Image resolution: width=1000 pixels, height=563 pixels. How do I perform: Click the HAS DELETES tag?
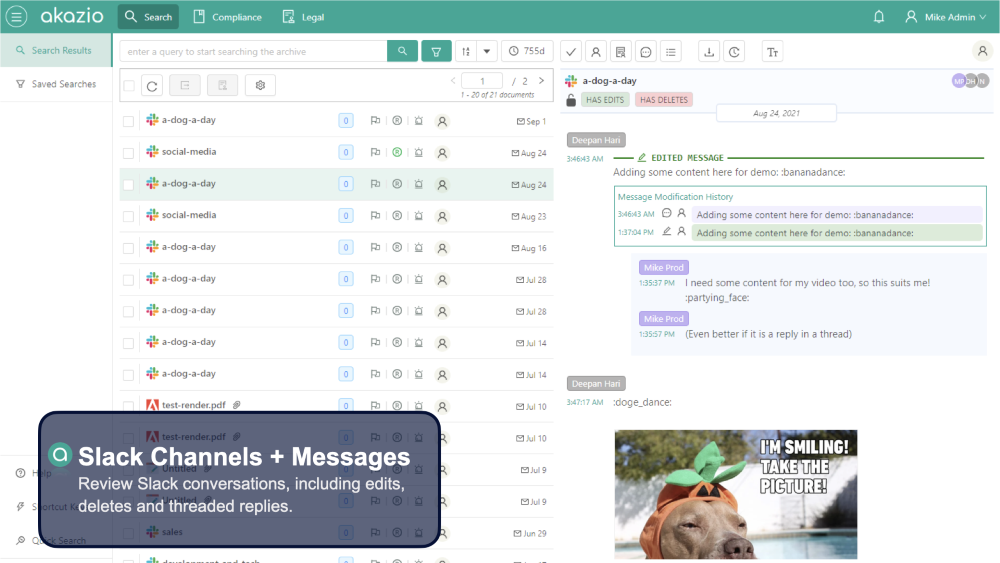pos(664,99)
